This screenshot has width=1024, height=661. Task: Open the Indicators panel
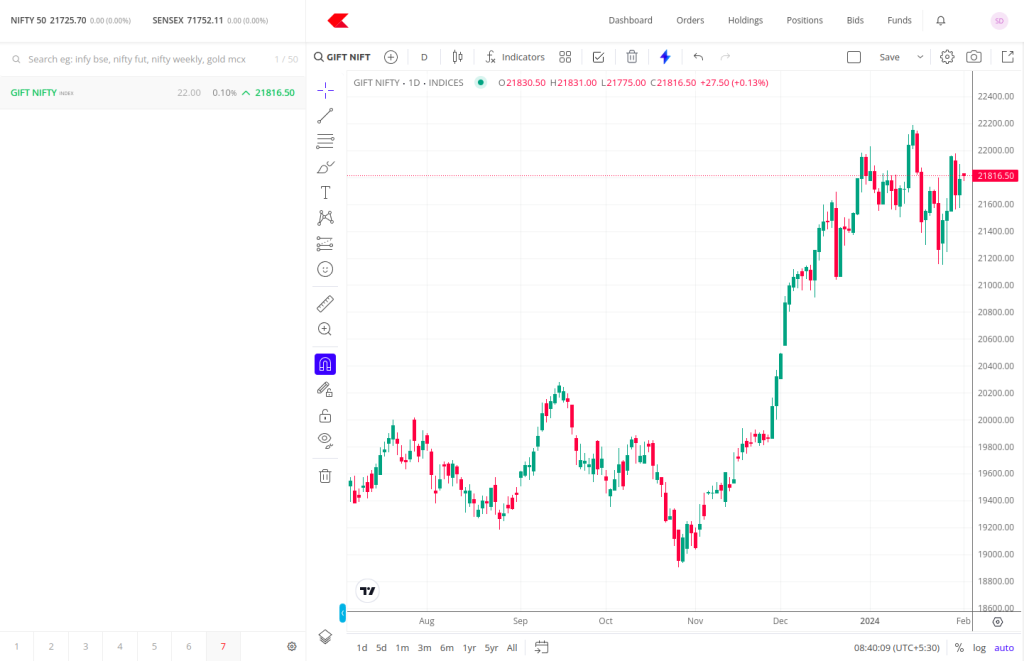(514, 57)
